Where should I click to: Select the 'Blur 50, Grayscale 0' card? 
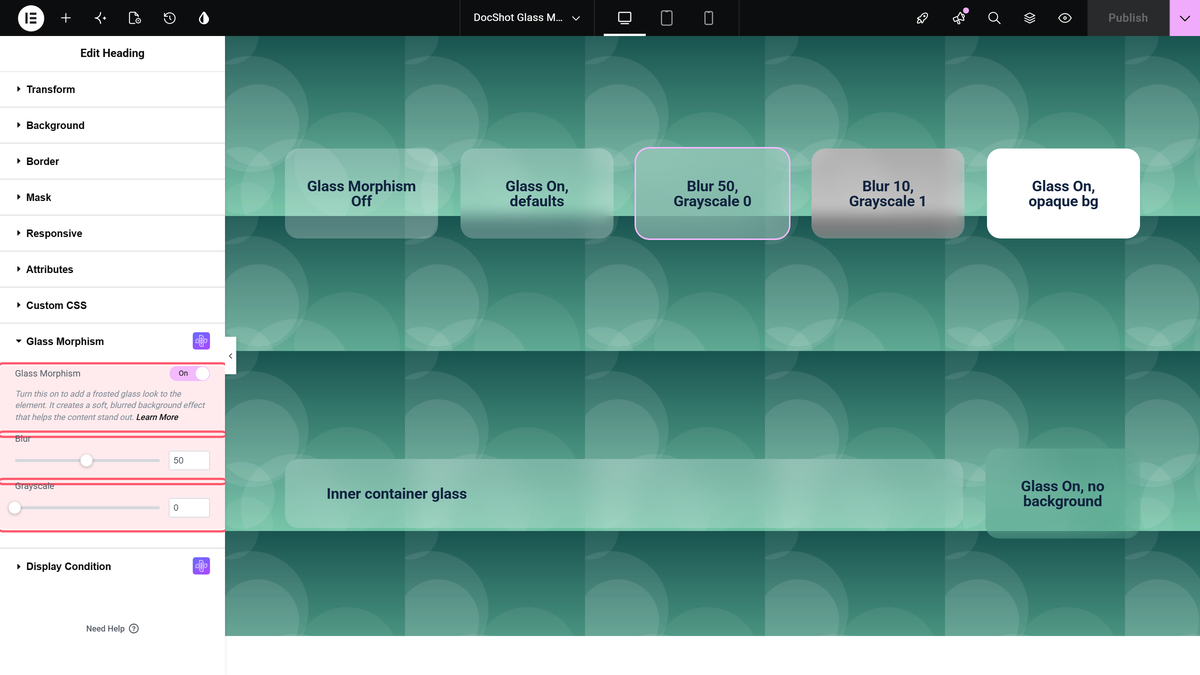tap(712, 193)
